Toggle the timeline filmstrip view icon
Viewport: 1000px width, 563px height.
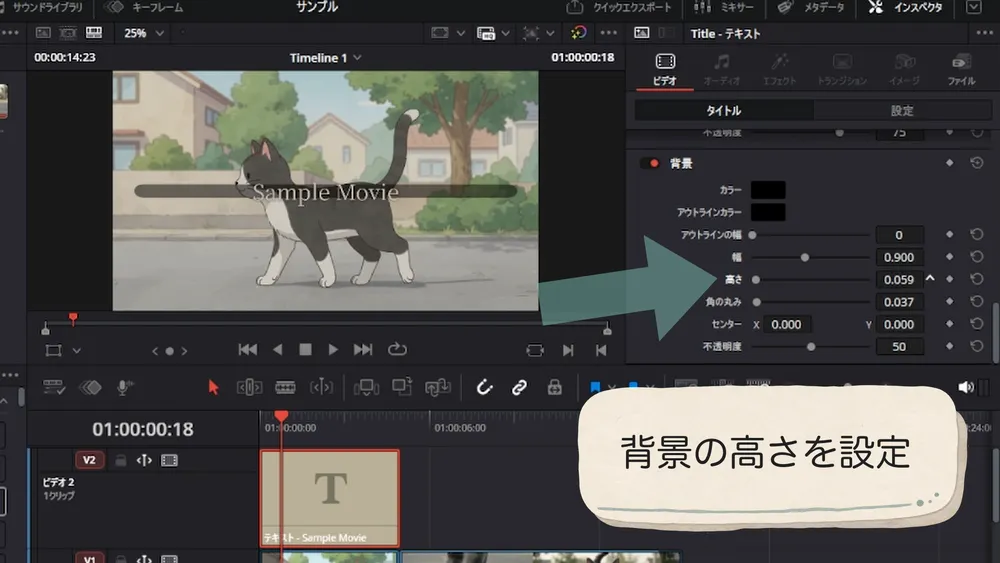point(94,33)
